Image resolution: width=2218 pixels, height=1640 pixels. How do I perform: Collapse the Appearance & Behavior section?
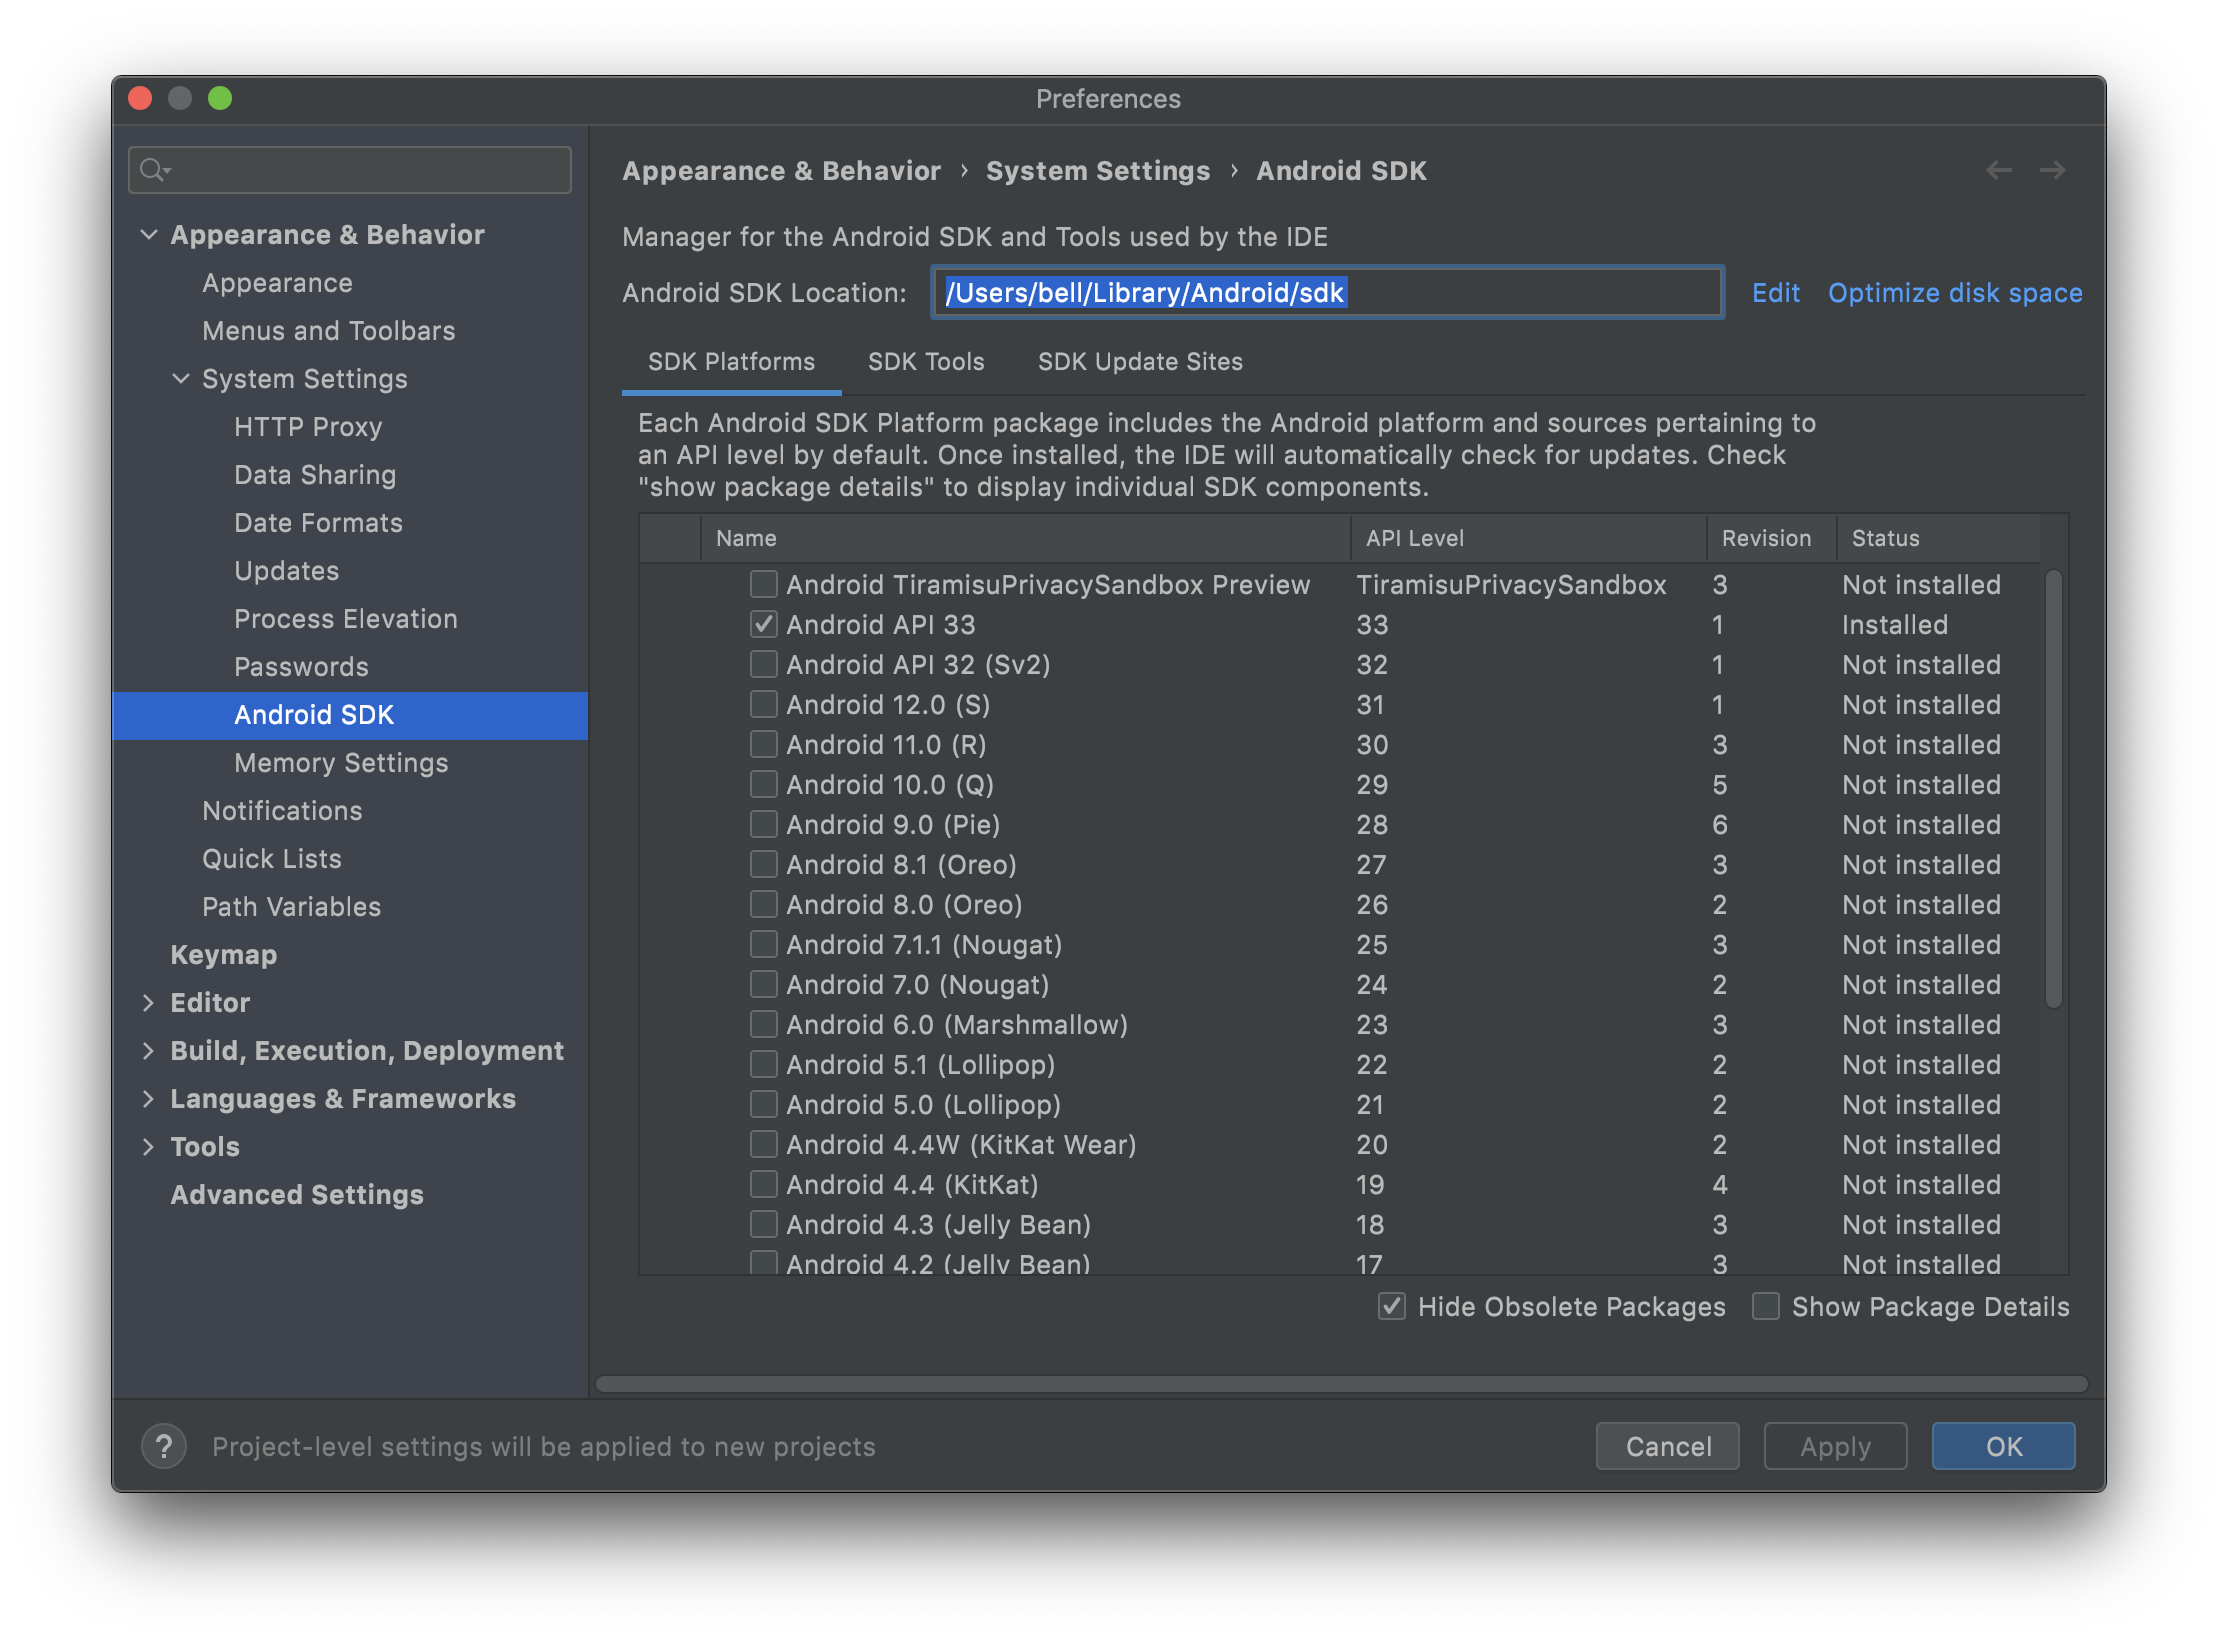tap(149, 235)
